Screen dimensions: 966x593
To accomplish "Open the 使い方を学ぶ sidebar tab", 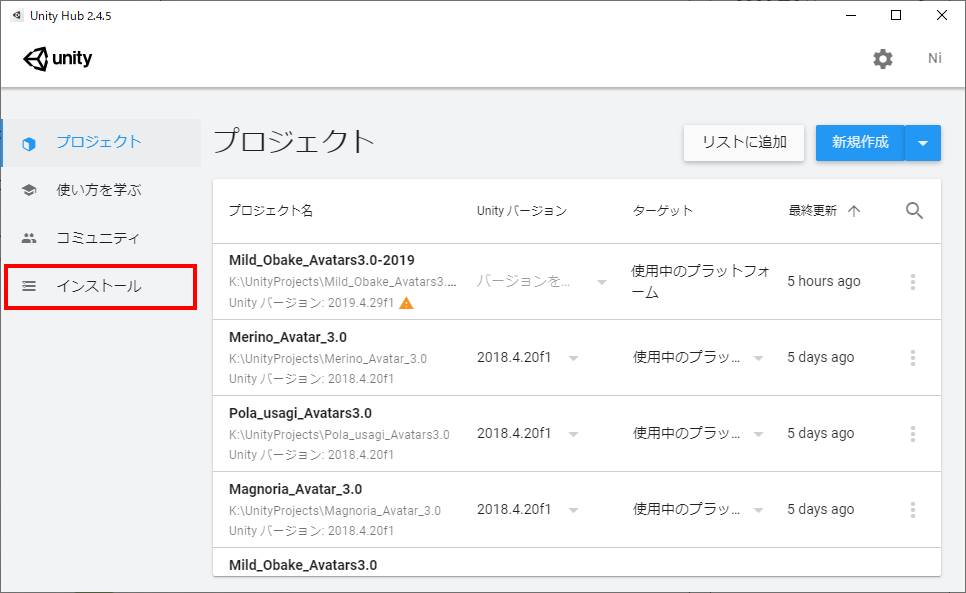I will [102, 190].
